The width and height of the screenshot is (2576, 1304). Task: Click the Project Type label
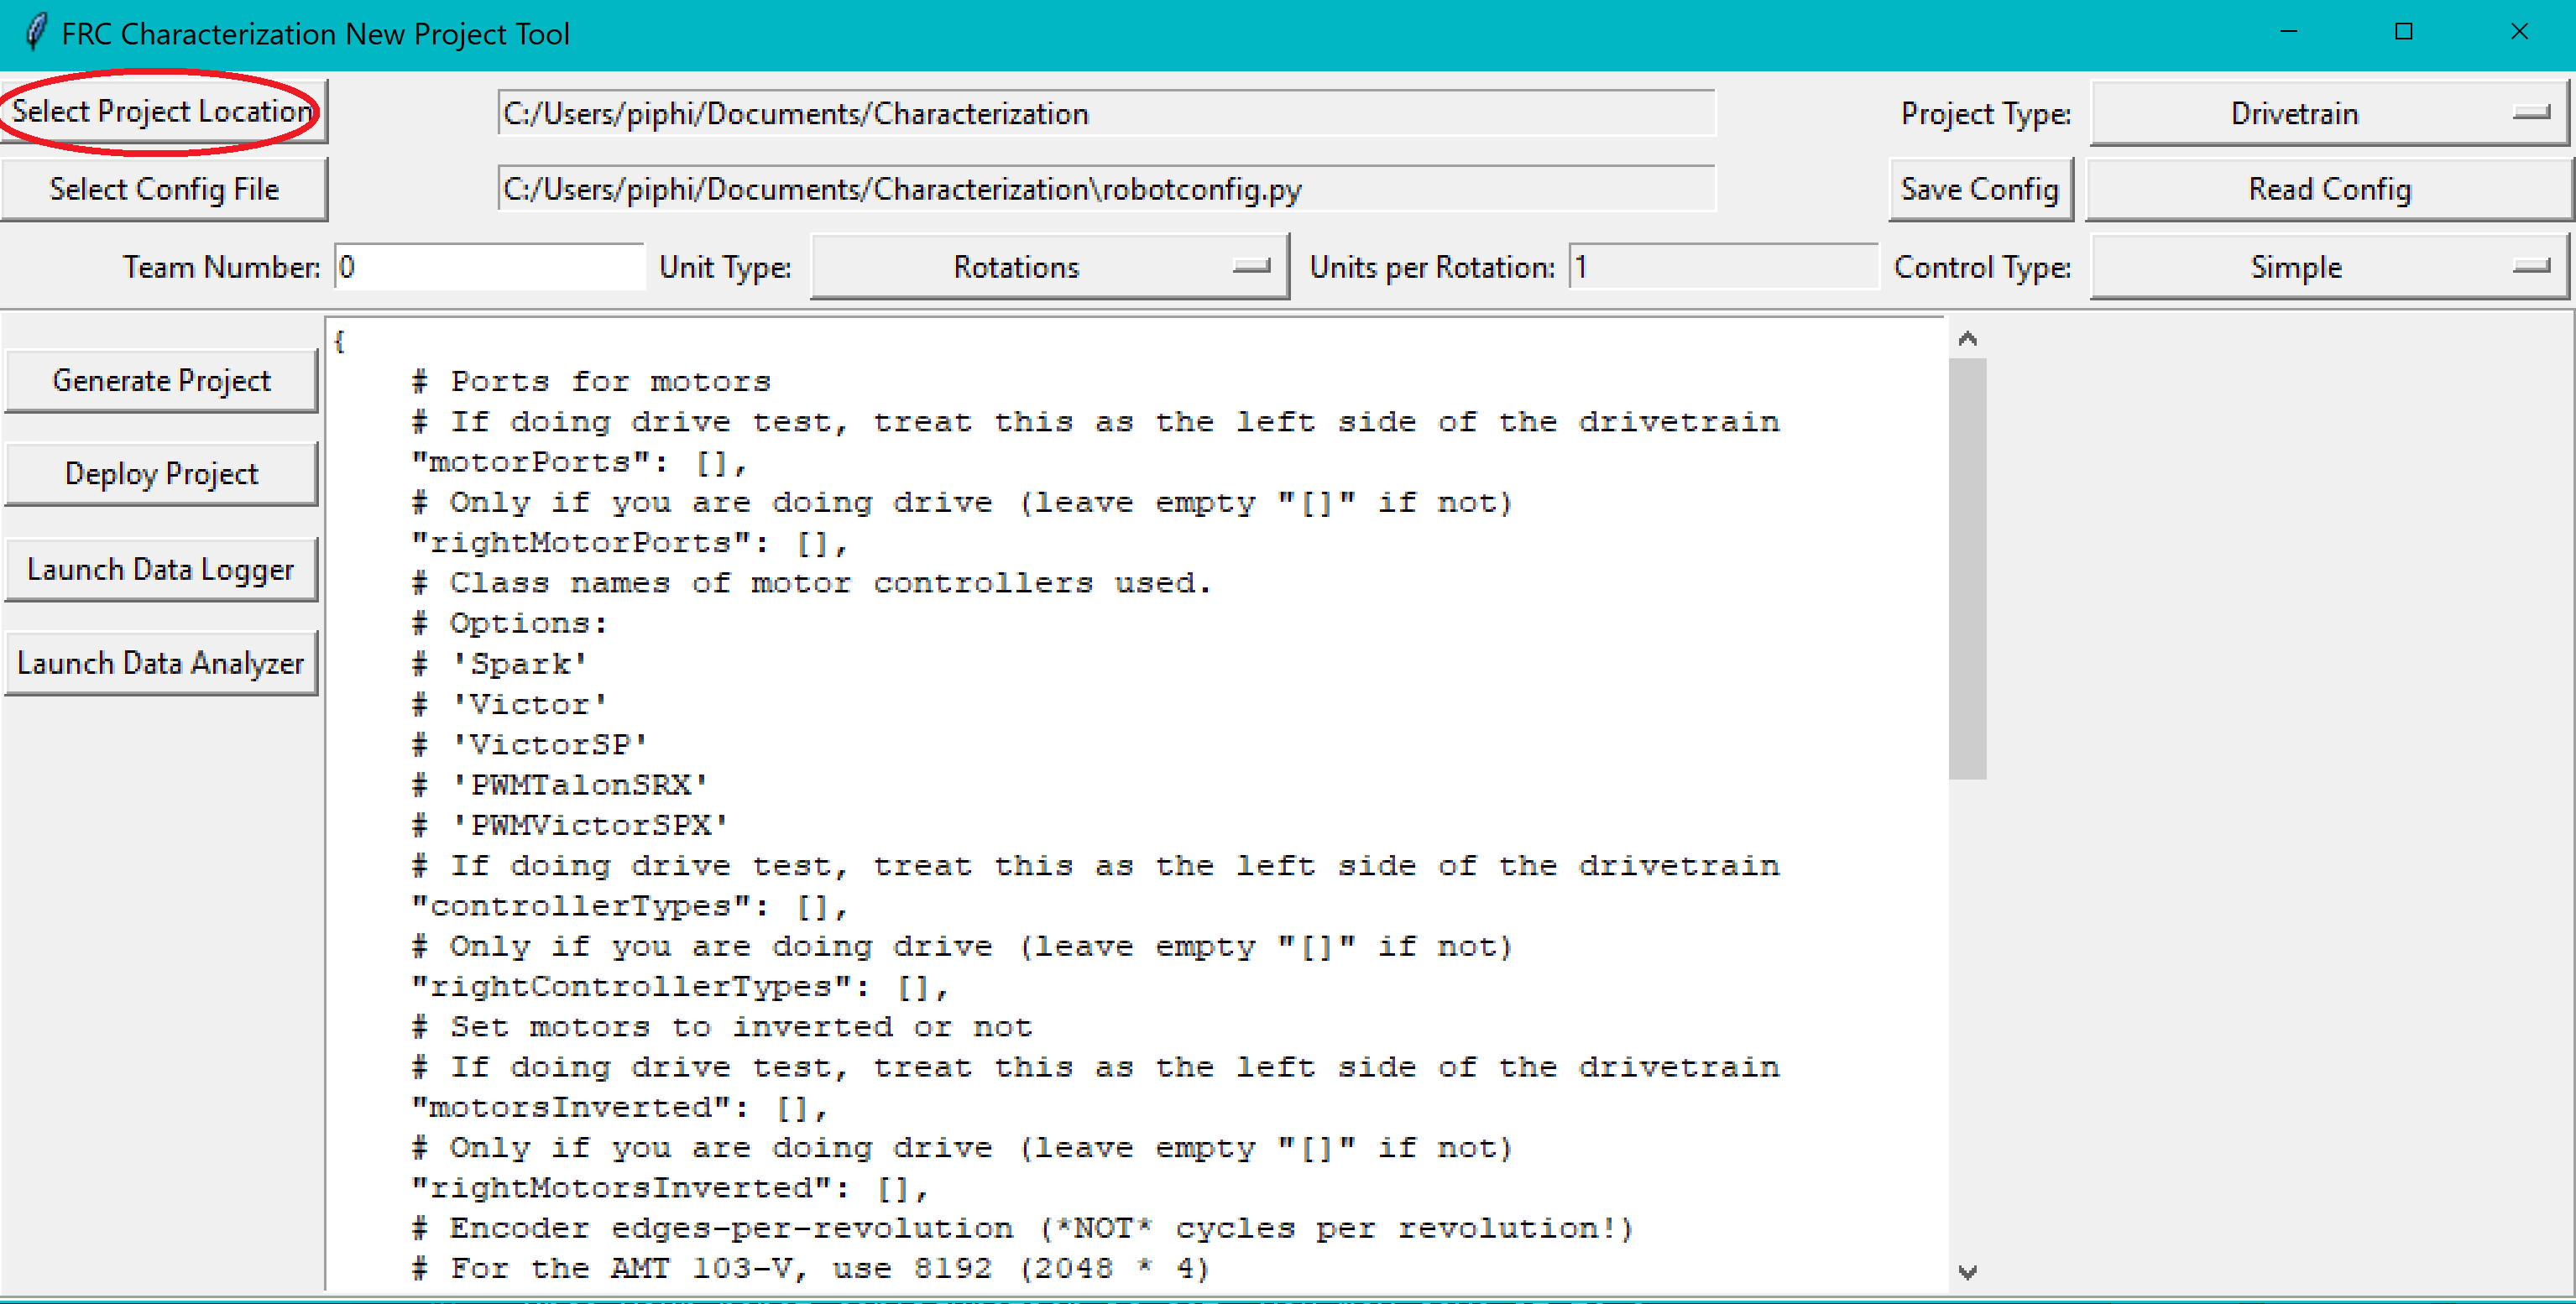[1985, 113]
